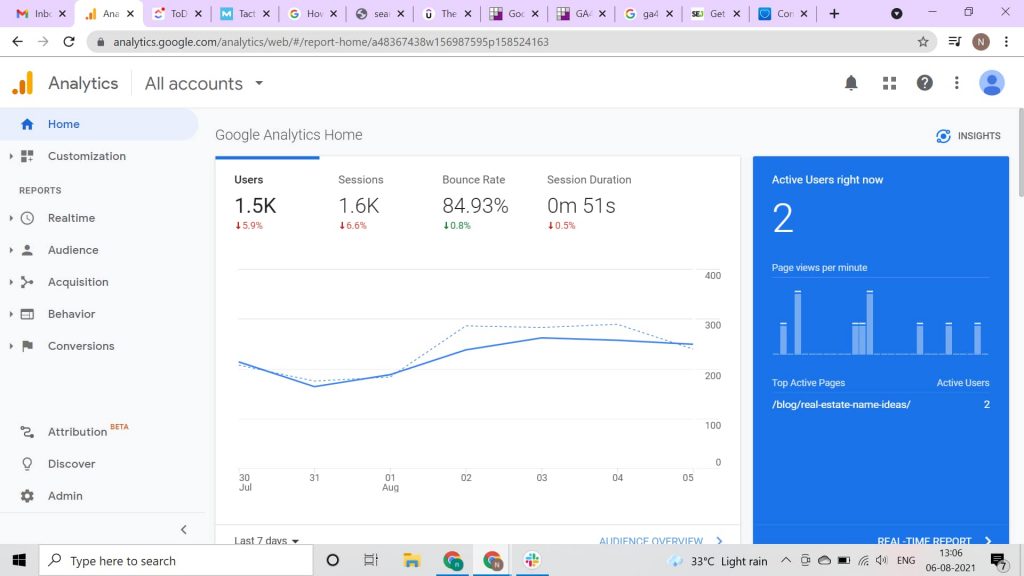The image size is (1024, 576).
Task: Click the Active Users right now count 2
Action: pos(782,218)
